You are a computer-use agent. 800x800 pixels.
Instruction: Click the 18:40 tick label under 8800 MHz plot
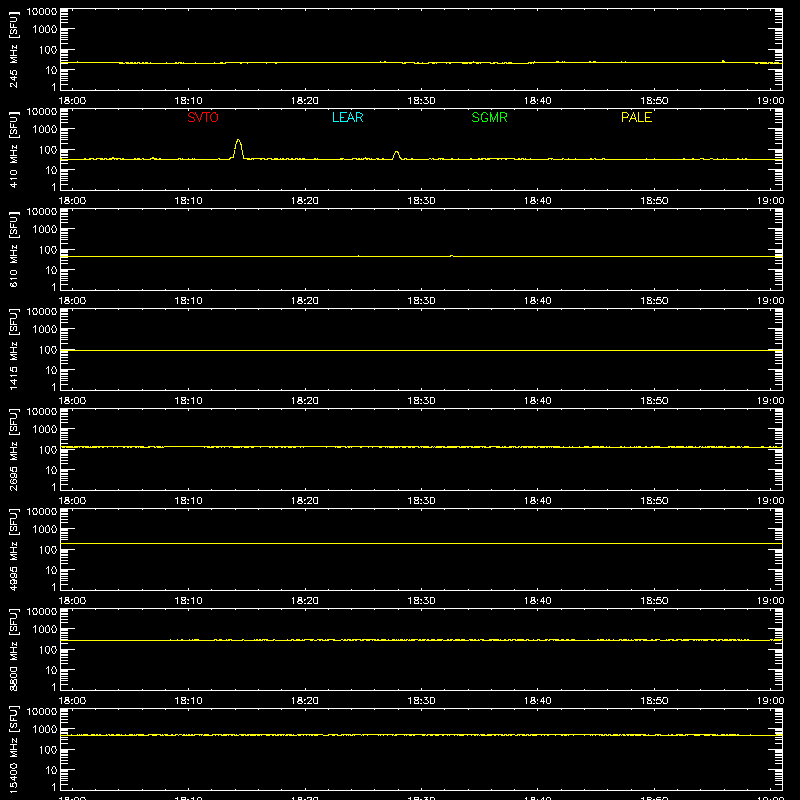click(538, 701)
